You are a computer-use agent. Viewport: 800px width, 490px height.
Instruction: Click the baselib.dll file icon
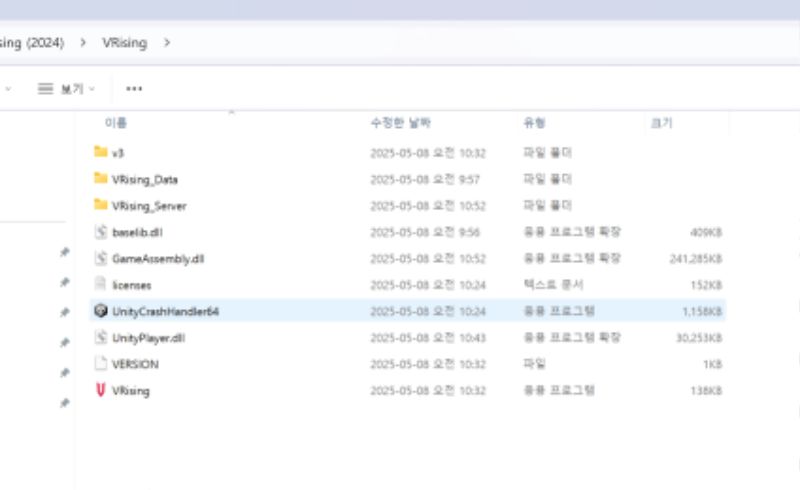pyautogui.click(x=101, y=232)
